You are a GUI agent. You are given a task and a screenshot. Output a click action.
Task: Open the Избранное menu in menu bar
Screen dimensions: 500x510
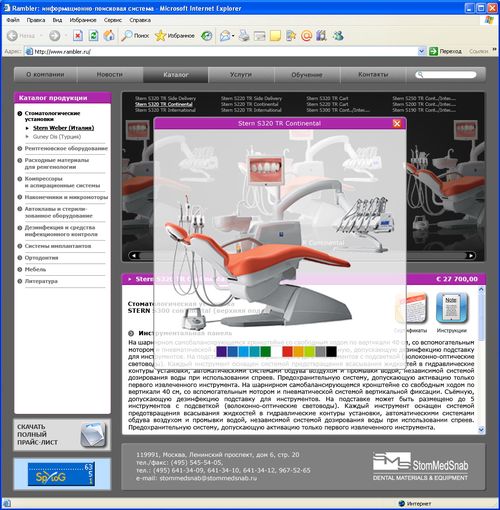(x=83, y=20)
